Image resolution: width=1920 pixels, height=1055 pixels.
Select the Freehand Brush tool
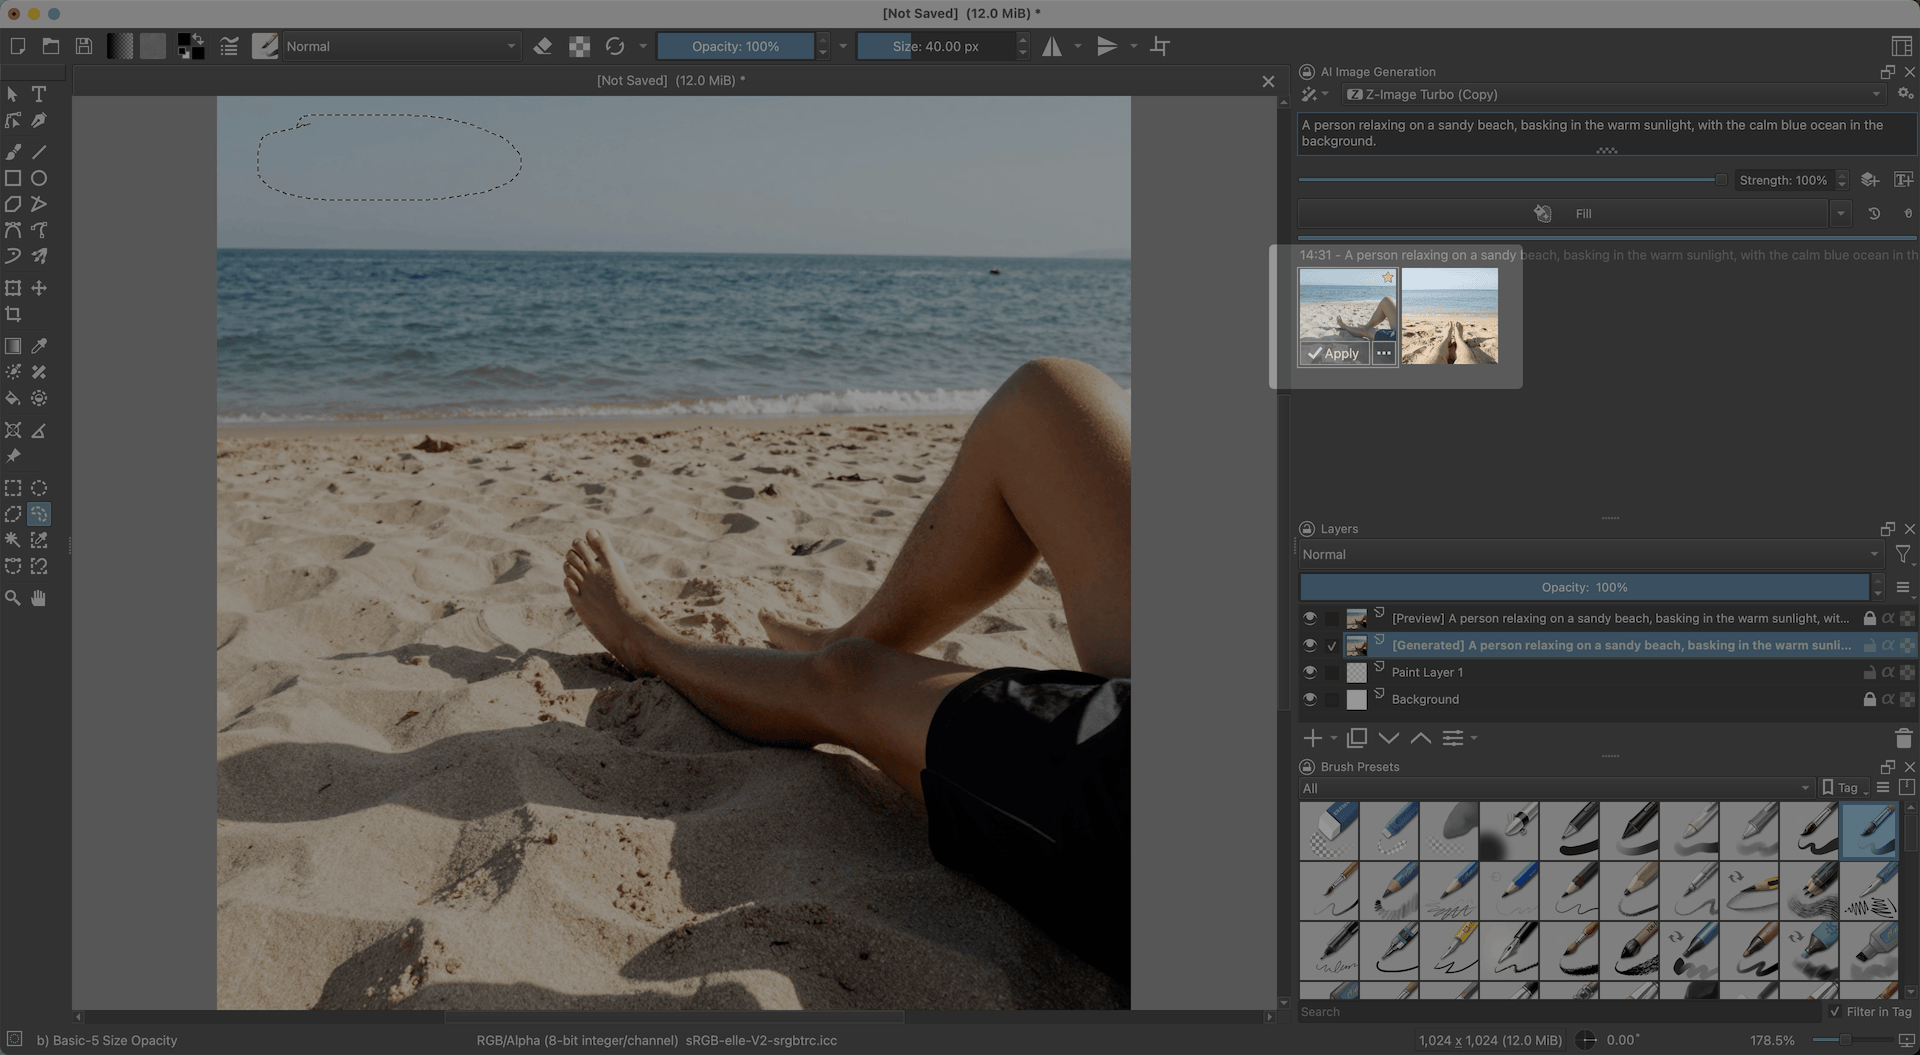click(13, 152)
